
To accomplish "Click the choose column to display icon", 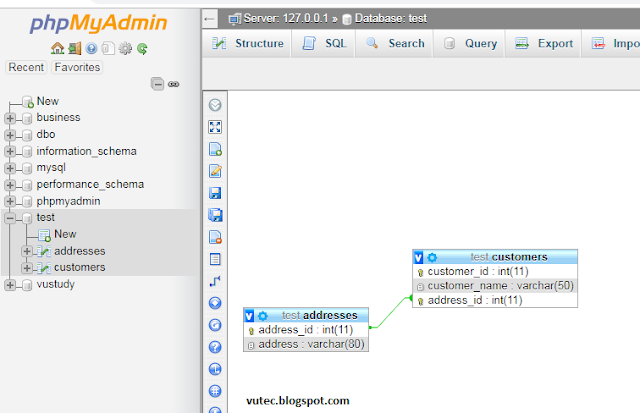I will tap(215, 303).
